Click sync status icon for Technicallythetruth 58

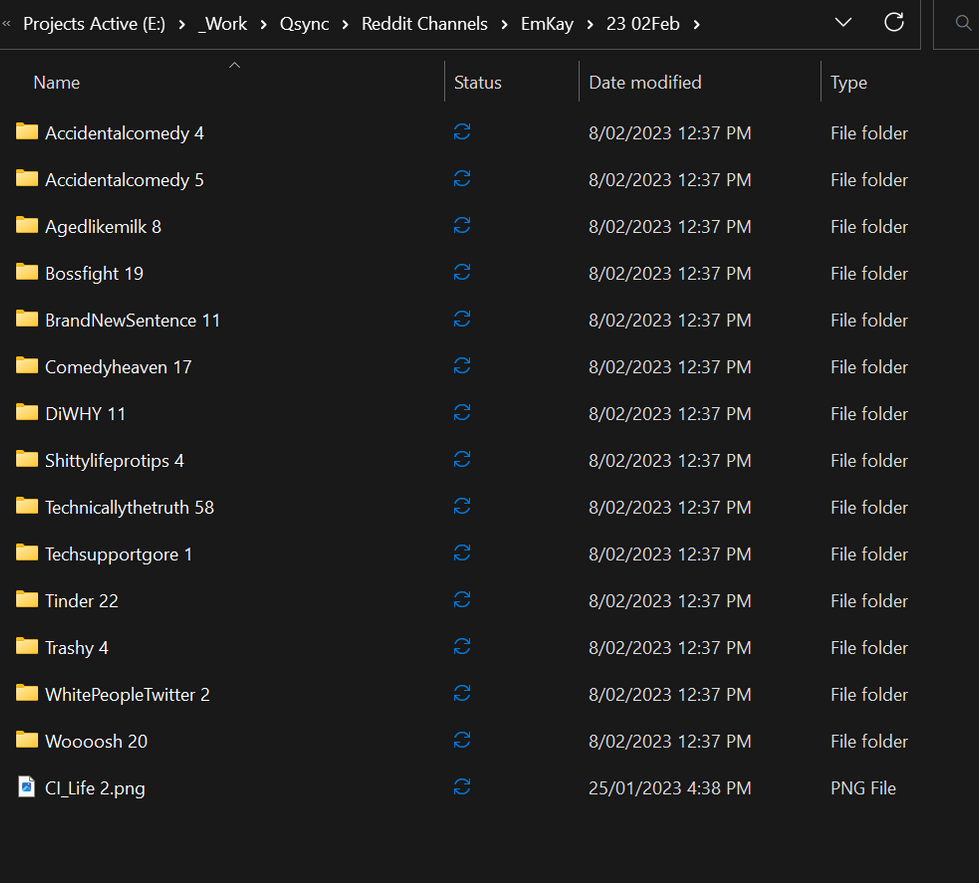click(462, 506)
